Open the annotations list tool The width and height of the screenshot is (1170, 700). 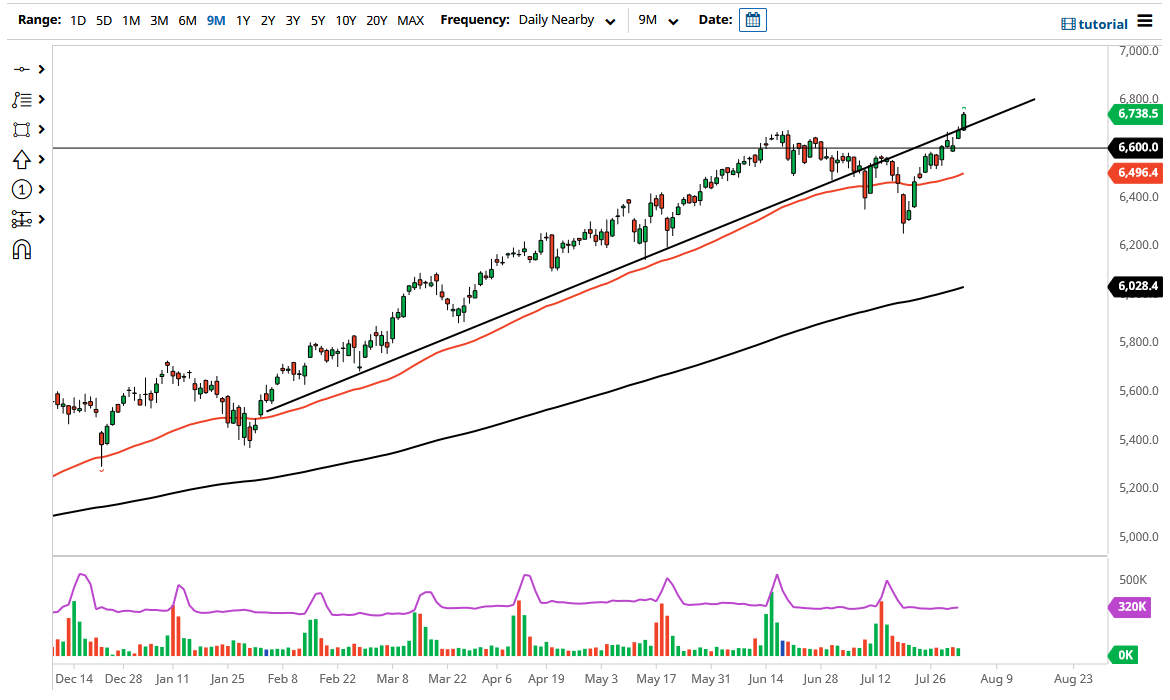click(22, 99)
